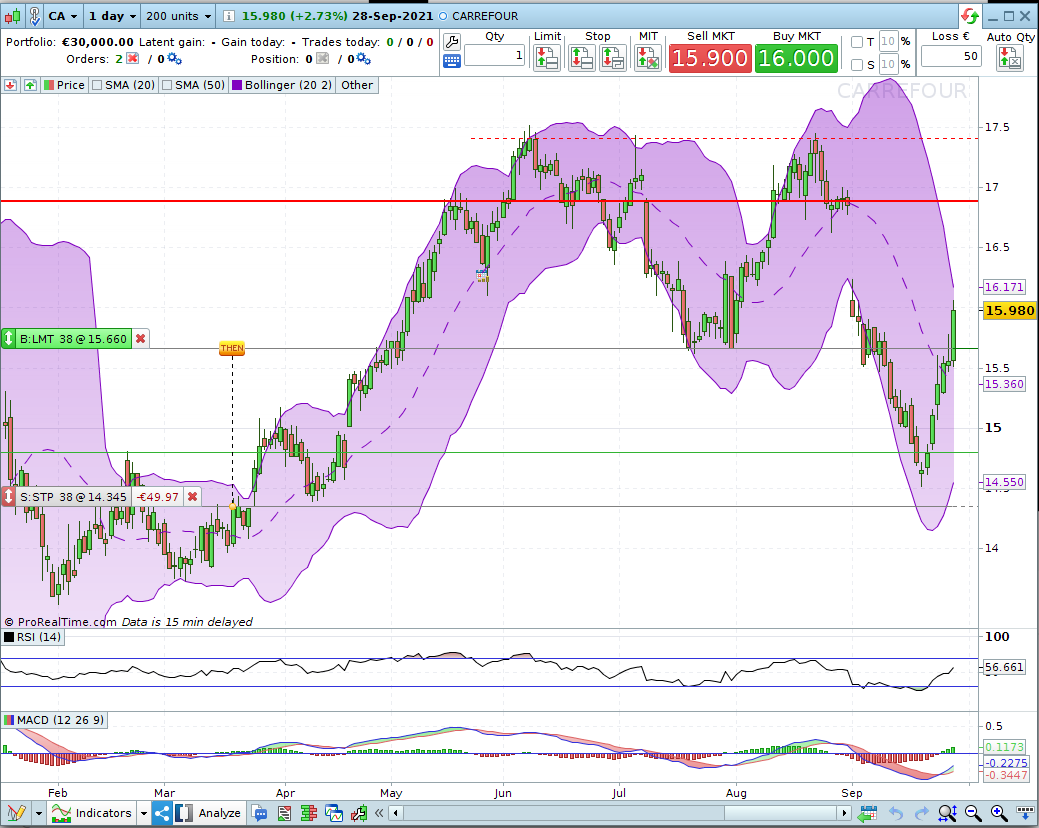Image resolution: width=1039 pixels, height=828 pixels.
Task: Click the Sell MKT 15.900 button
Action: point(710,58)
